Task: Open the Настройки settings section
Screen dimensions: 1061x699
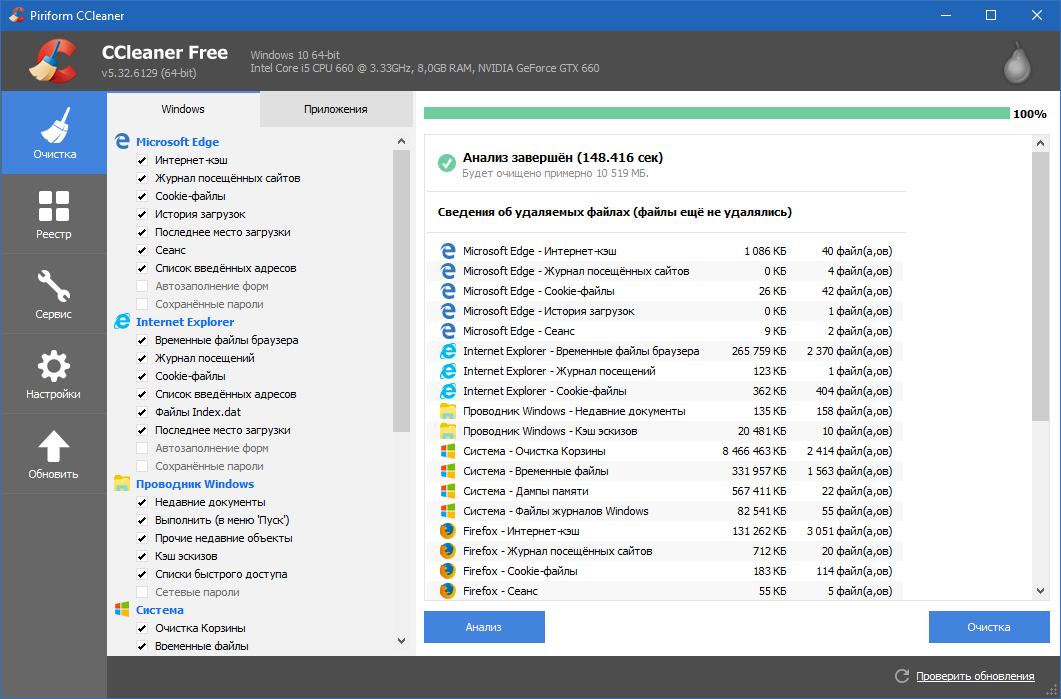Action: tap(54, 374)
